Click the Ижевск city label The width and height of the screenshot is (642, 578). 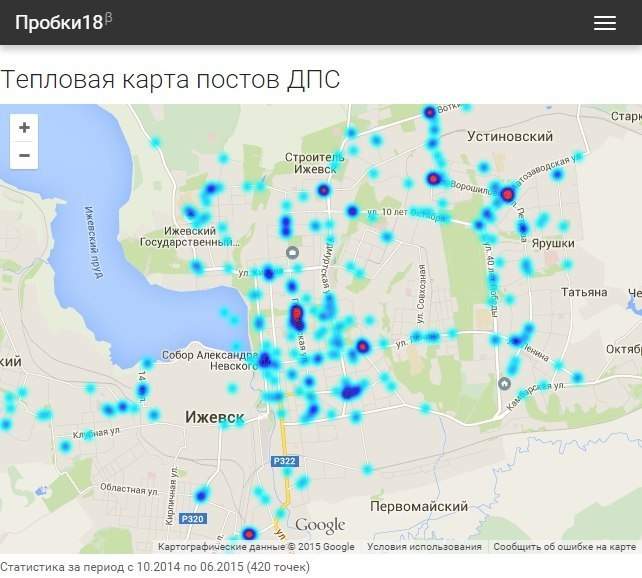tap(215, 417)
